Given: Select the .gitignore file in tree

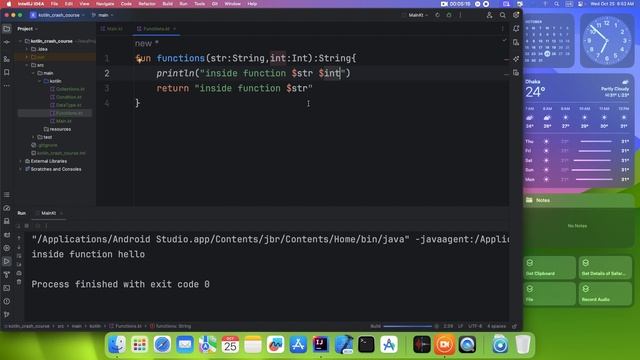Looking at the screenshot, I should coord(44,145).
